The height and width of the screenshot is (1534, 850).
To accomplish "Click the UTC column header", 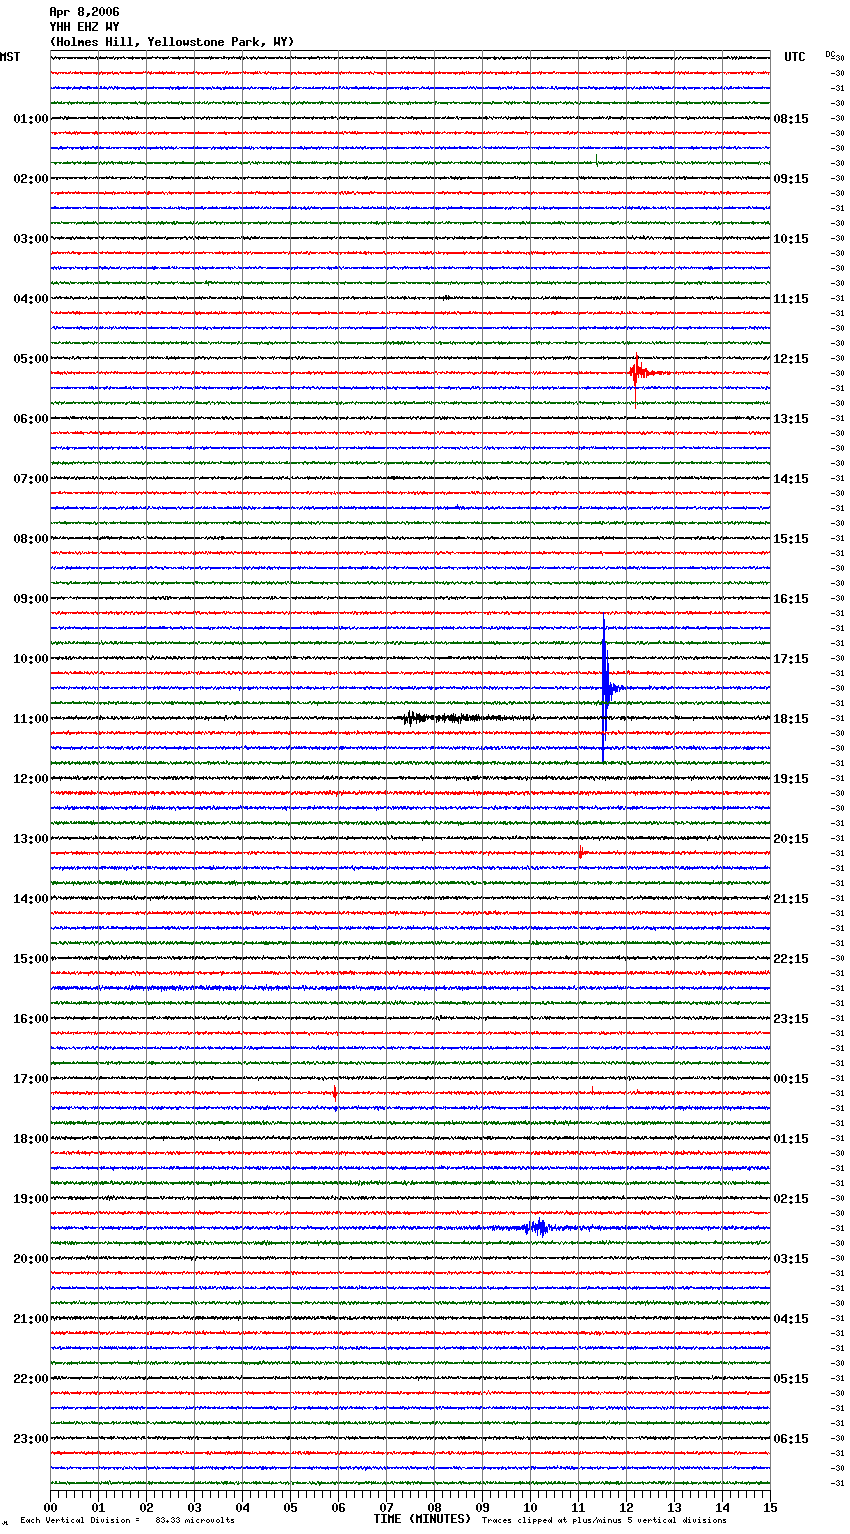I will coord(795,57).
